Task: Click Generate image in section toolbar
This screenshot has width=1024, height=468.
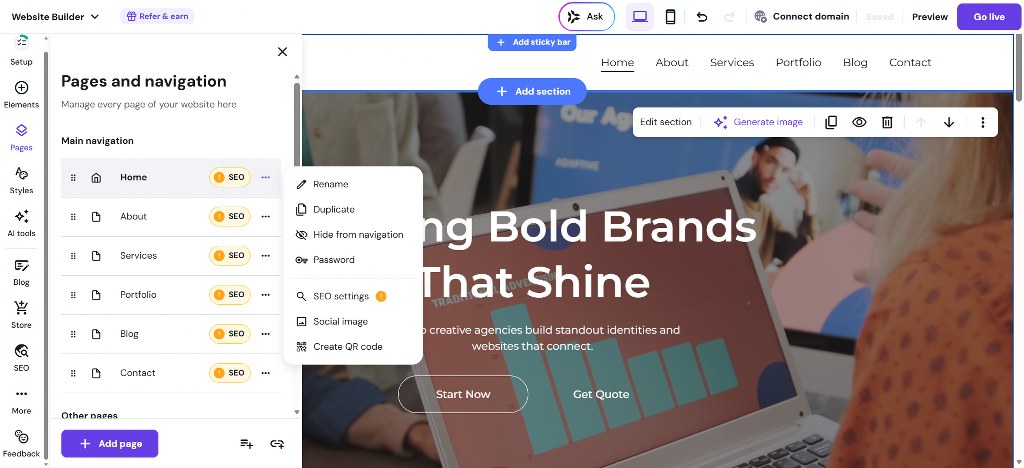Action: (x=758, y=122)
